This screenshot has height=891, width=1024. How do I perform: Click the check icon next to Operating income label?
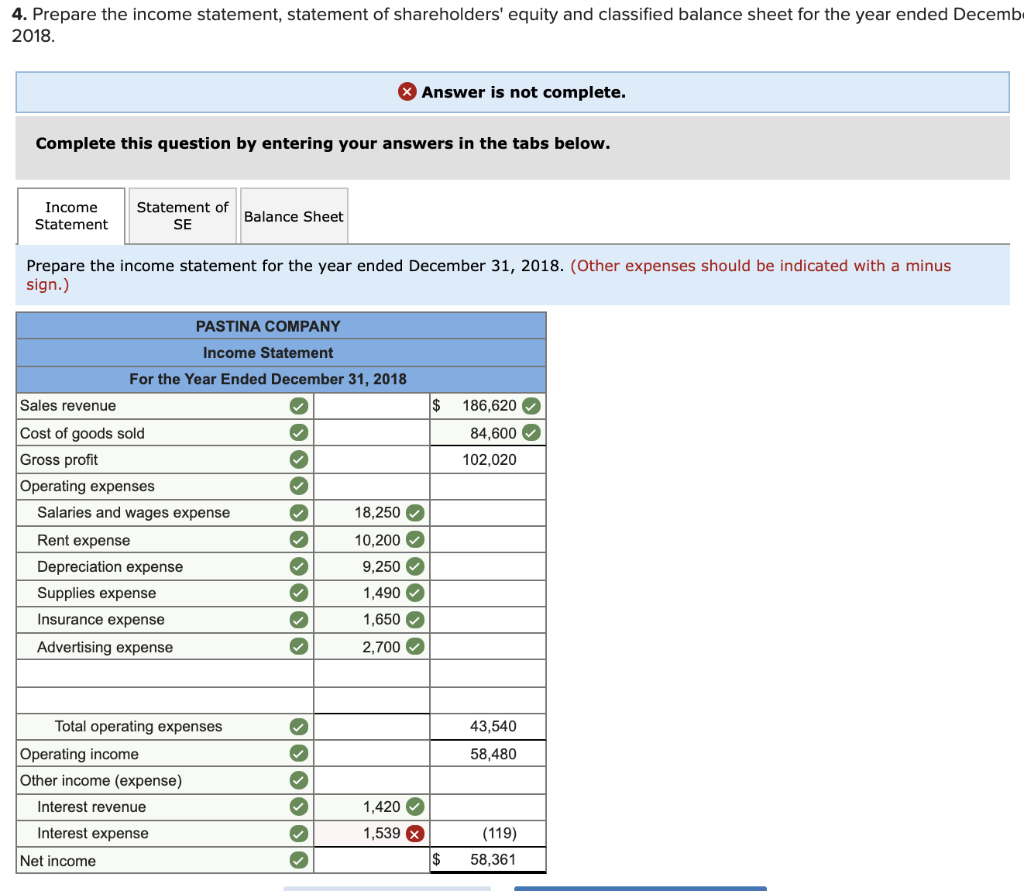click(x=299, y=753)
